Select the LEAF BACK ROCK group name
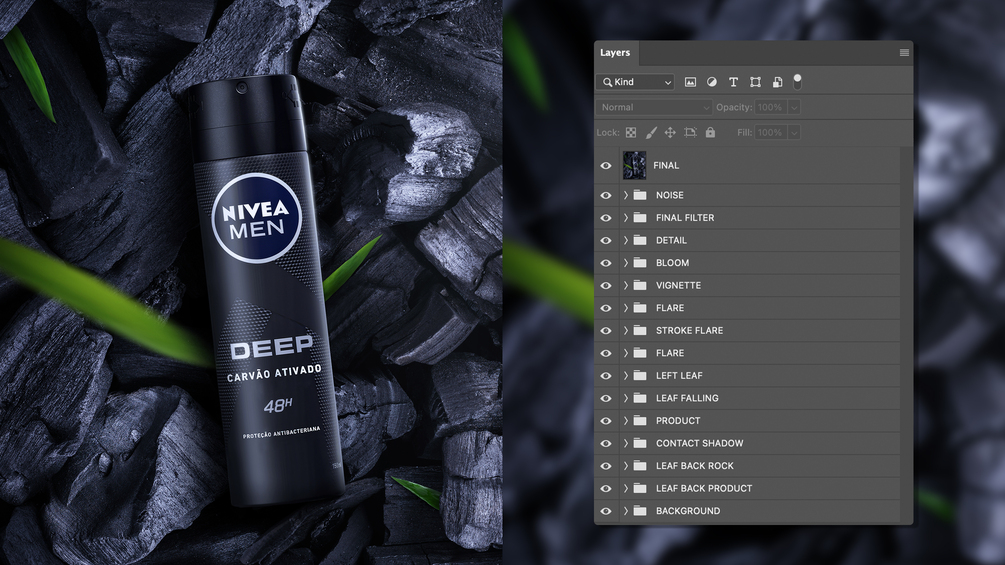 pos(694,466)
